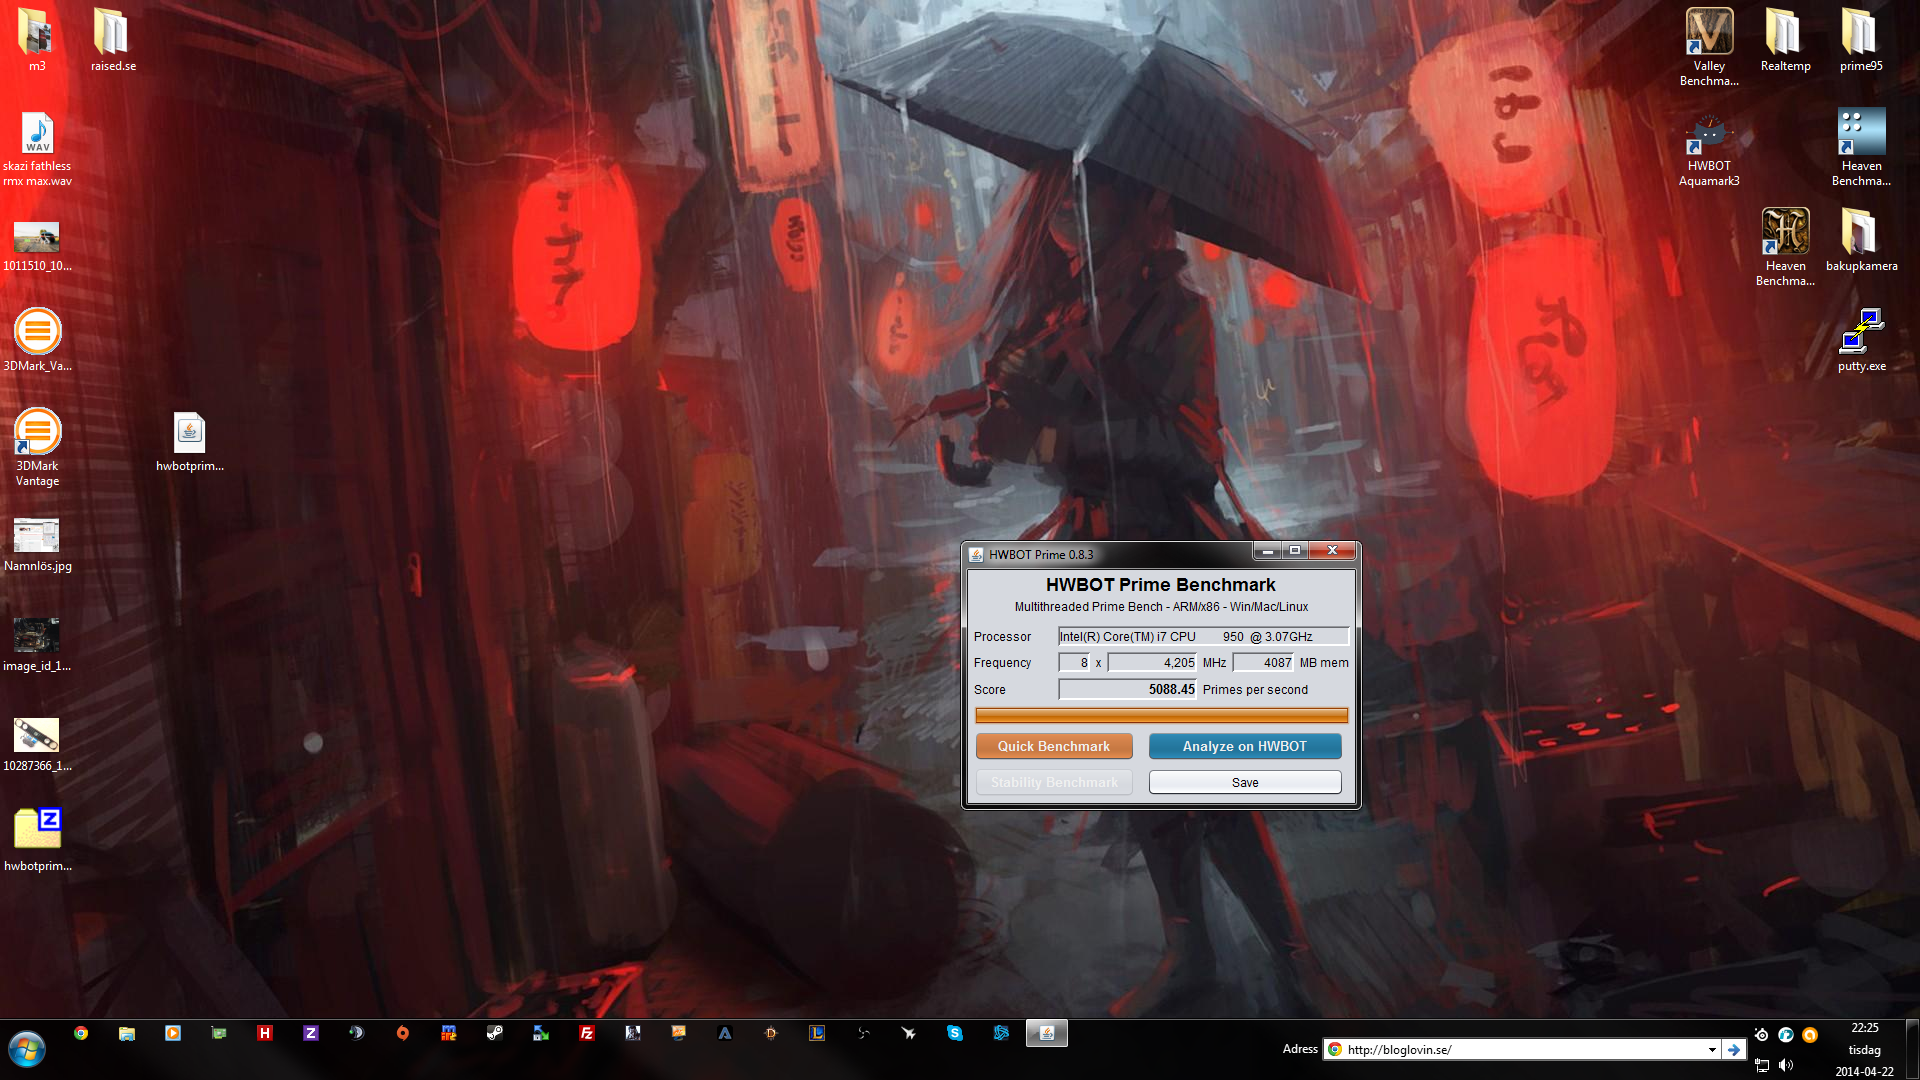This screenshot has height=1080, width=1920.
Task: Open Skype from the taskbar
Action: point(955,1033)
